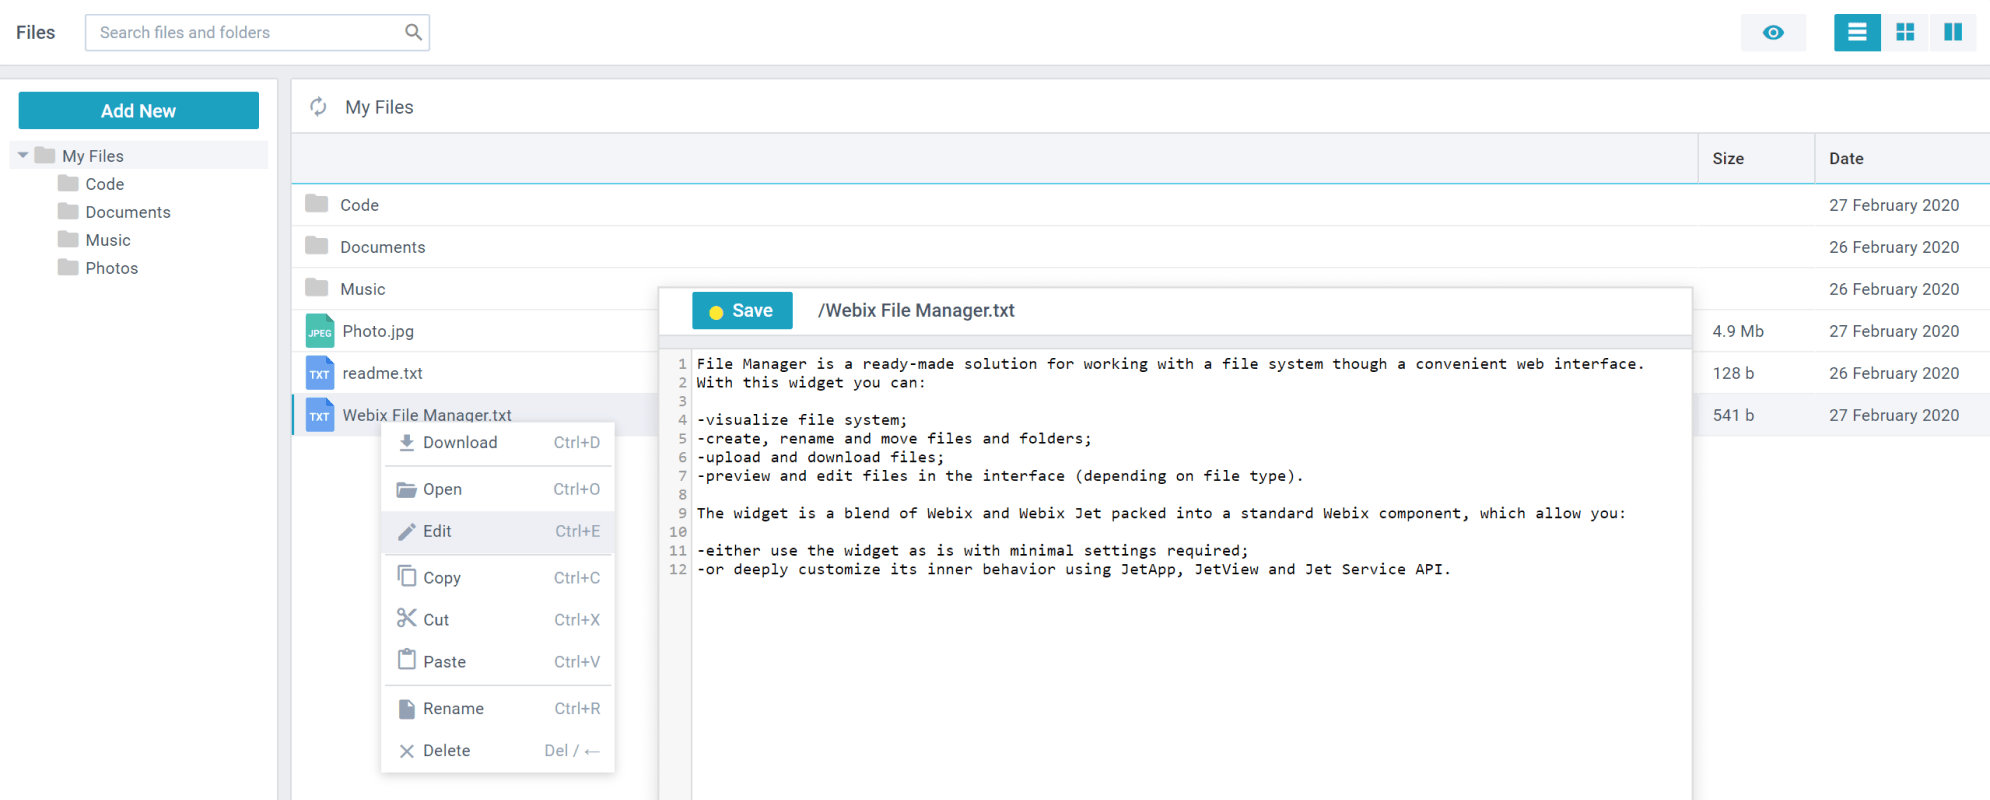Screen dimensions: 1990x800
Task: Sort files by the Date column header
Action: tap(1846, 158)
